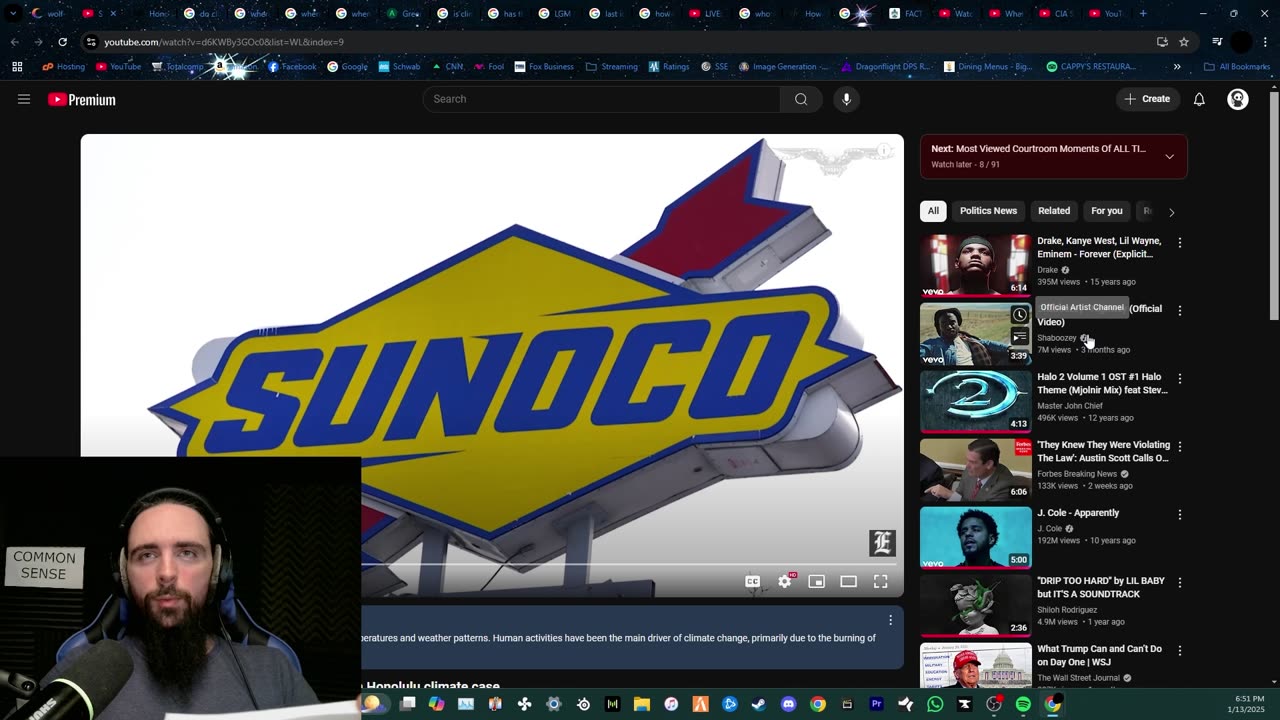Screen dimensions: 1280x720
Task: Switch player to miniplayer mode
Action: pos(817,581)
